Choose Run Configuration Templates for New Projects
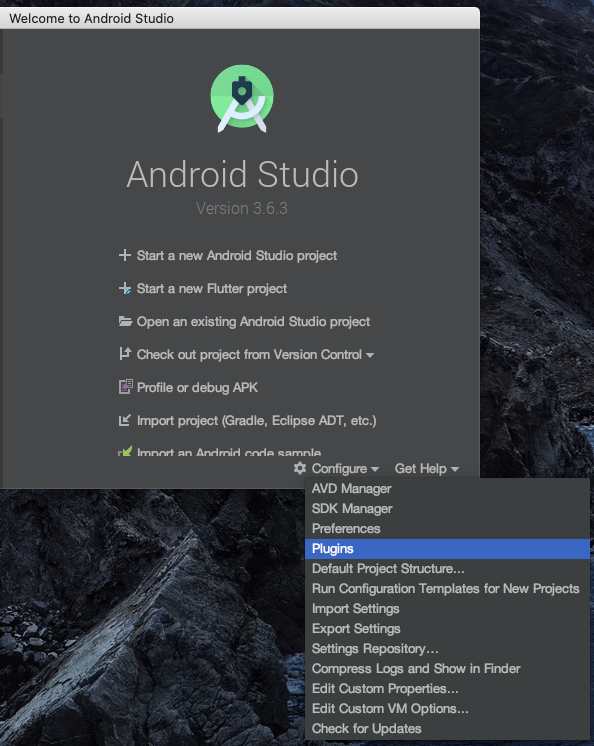 (447, 589)
